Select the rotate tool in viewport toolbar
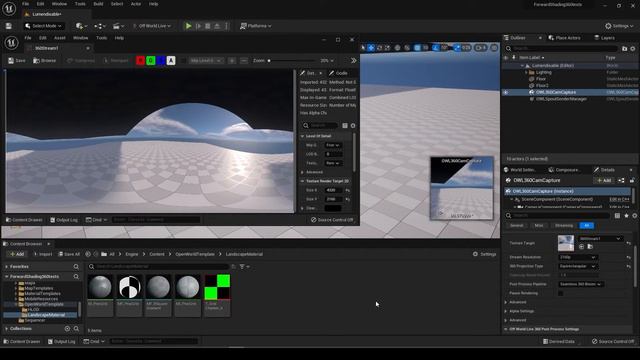This screenshot has width=640, height=360. tap(380, 48)
